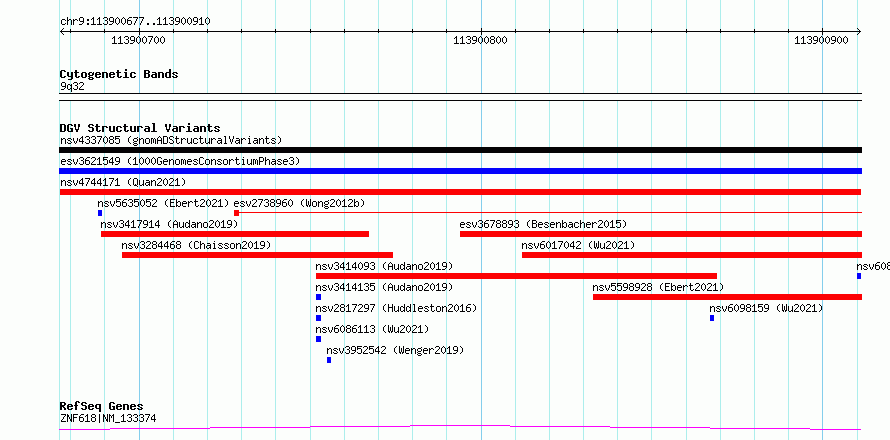Screen dimensions: 890x440
Task: Click the ZNF618|NM_133374 gene label
Action: tap(108, 419)
